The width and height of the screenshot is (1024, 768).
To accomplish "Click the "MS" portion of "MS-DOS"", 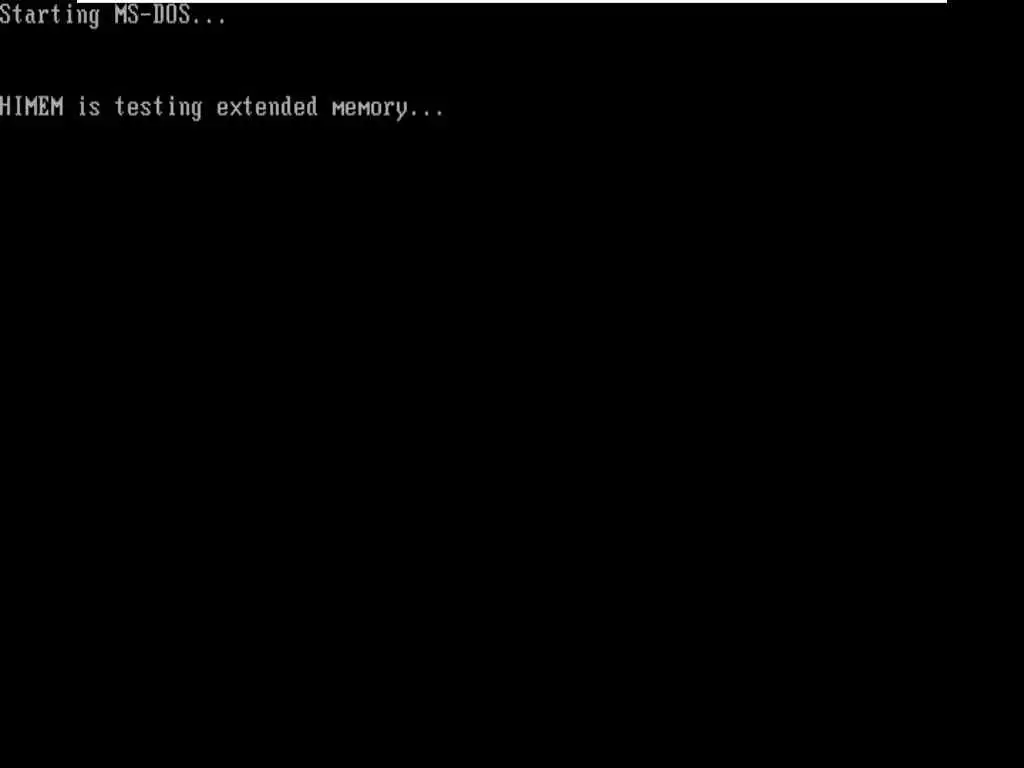I will click(127, 14).
